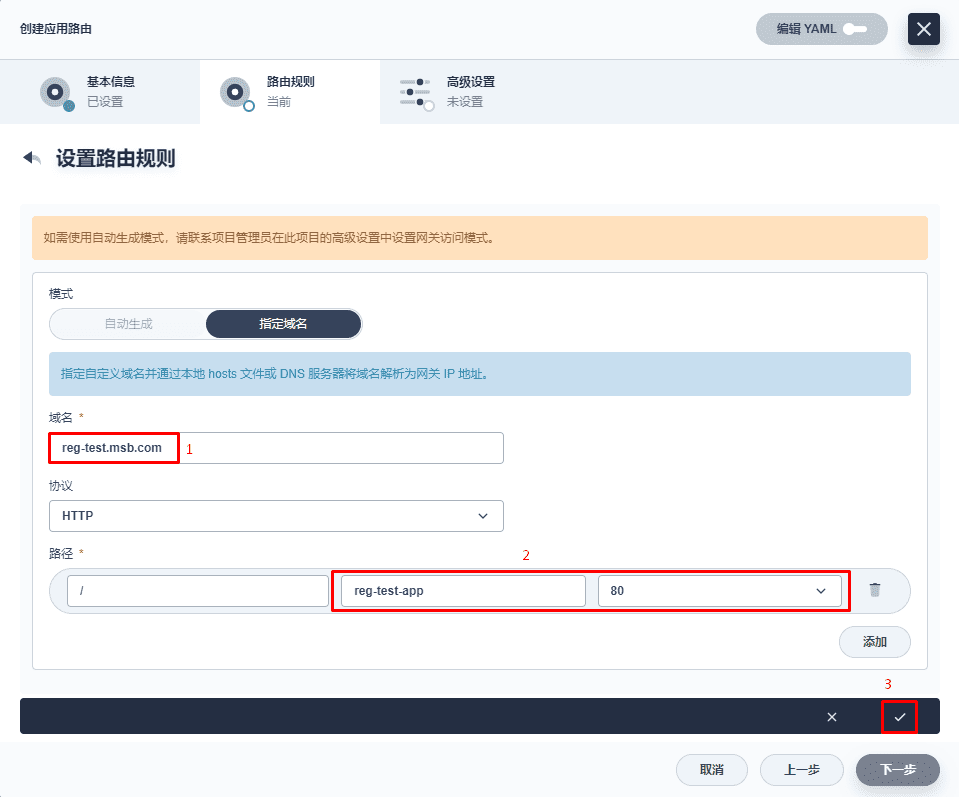Confirm the rule with the checkmark icon
959x797 pixels.
click(900, 717)
